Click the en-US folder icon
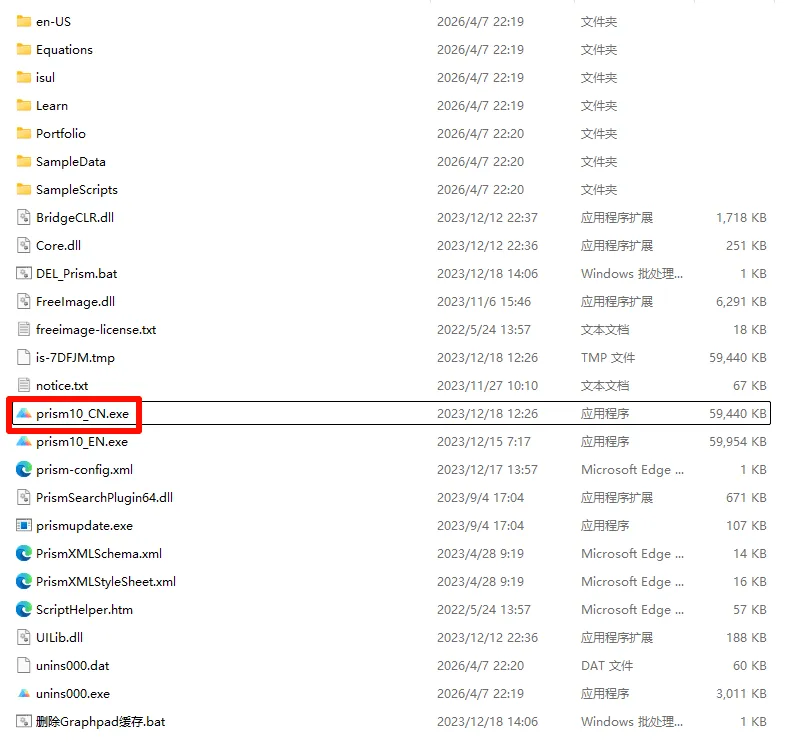Viewport: 791px width, 745px height. click(24, 21)
